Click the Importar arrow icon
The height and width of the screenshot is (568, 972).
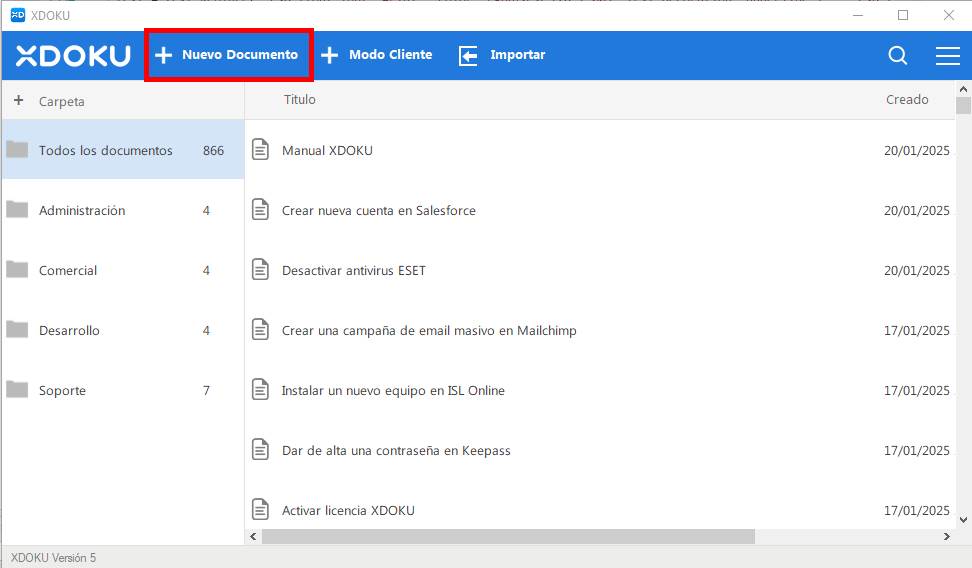pyautogui.click(x=468, y=55)
